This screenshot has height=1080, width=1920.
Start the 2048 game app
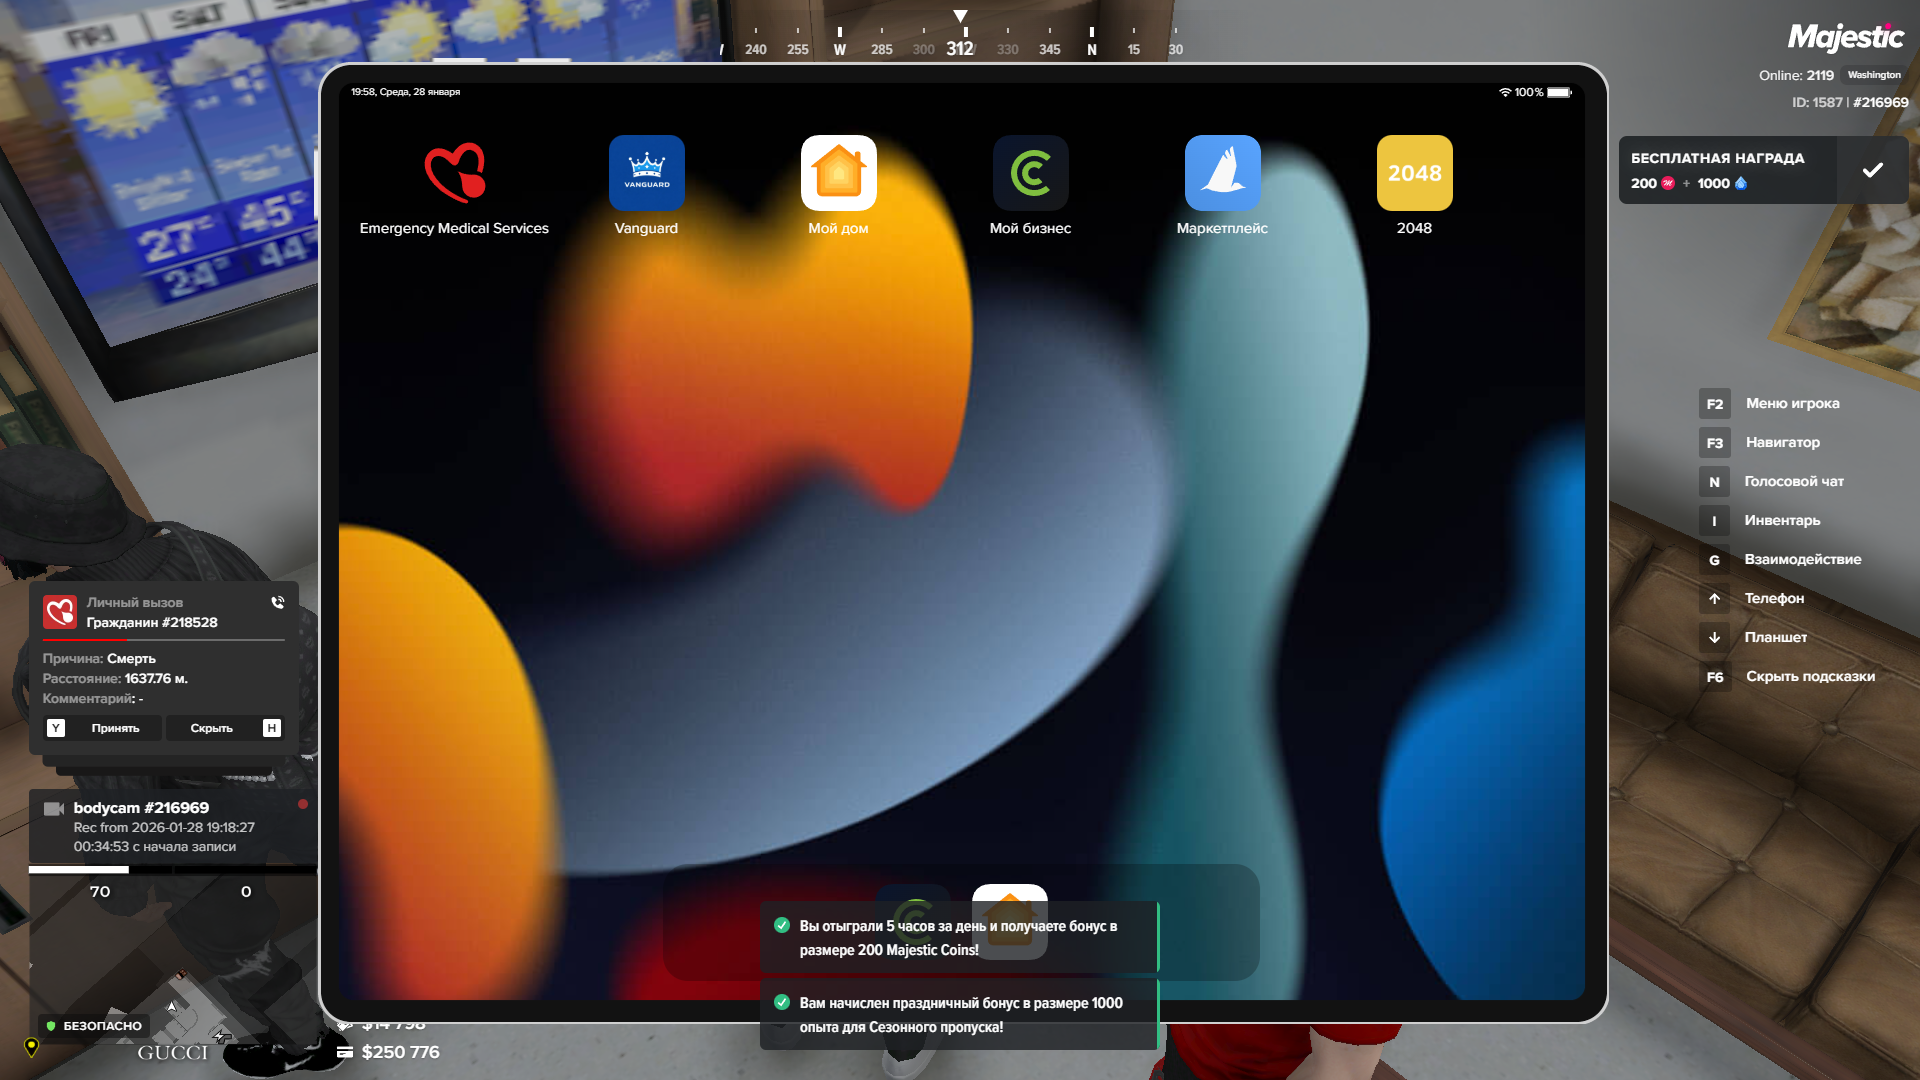coord(1414,174)
